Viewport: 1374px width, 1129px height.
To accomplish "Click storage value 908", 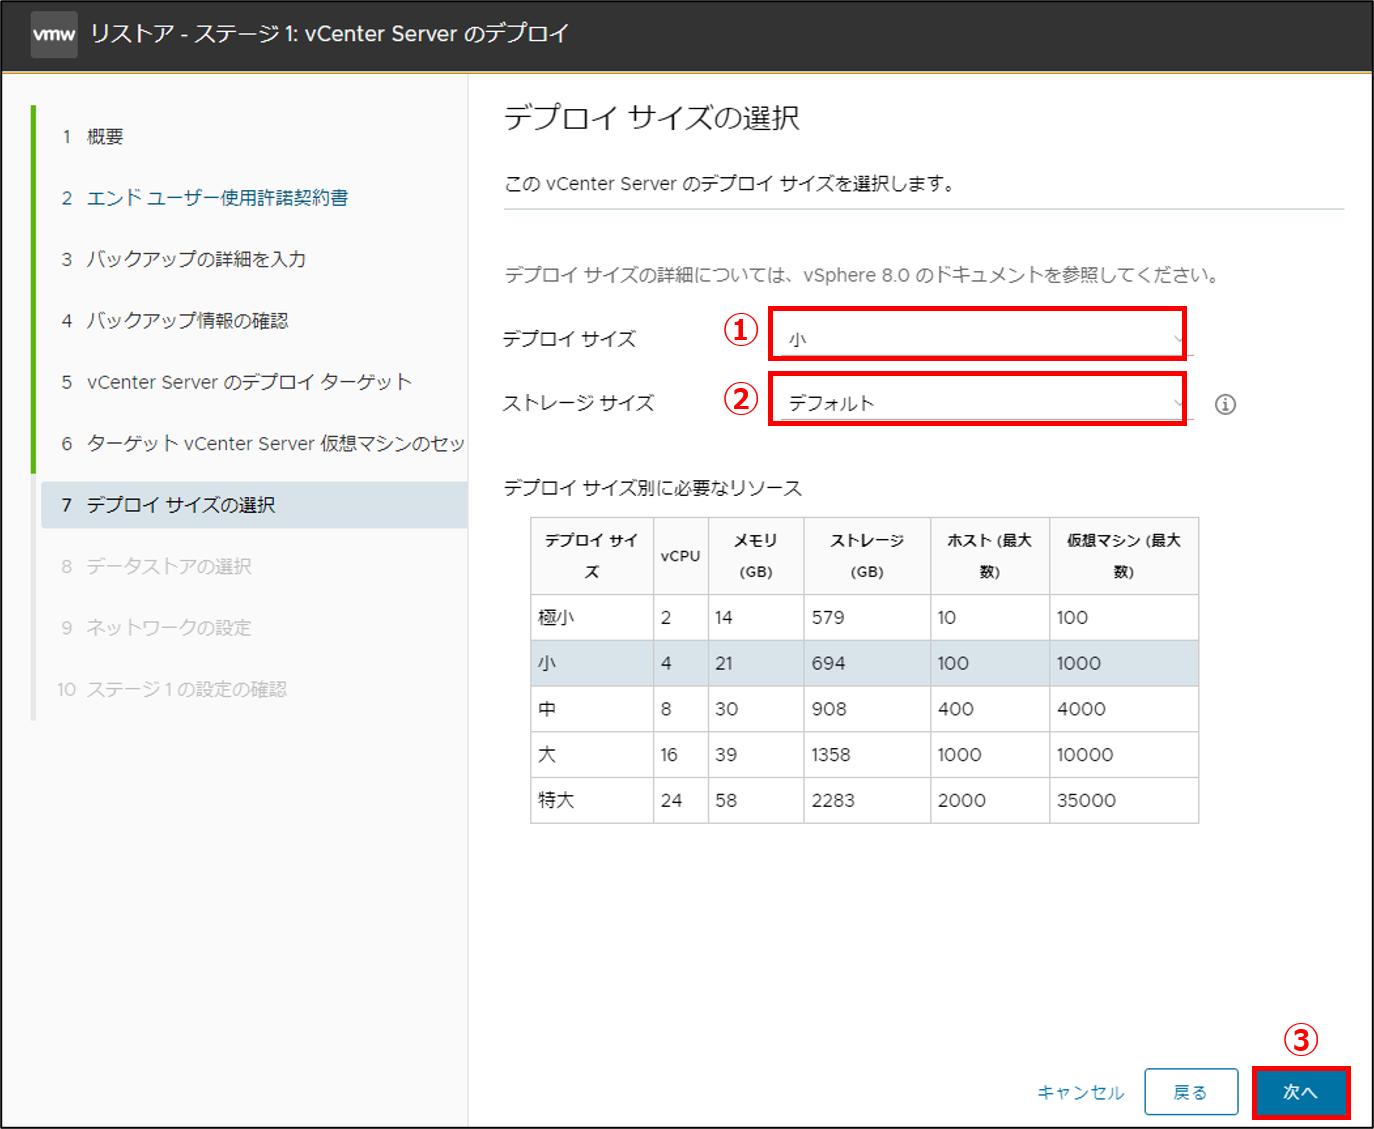I will pyautogui.click(x=829, y=709).
